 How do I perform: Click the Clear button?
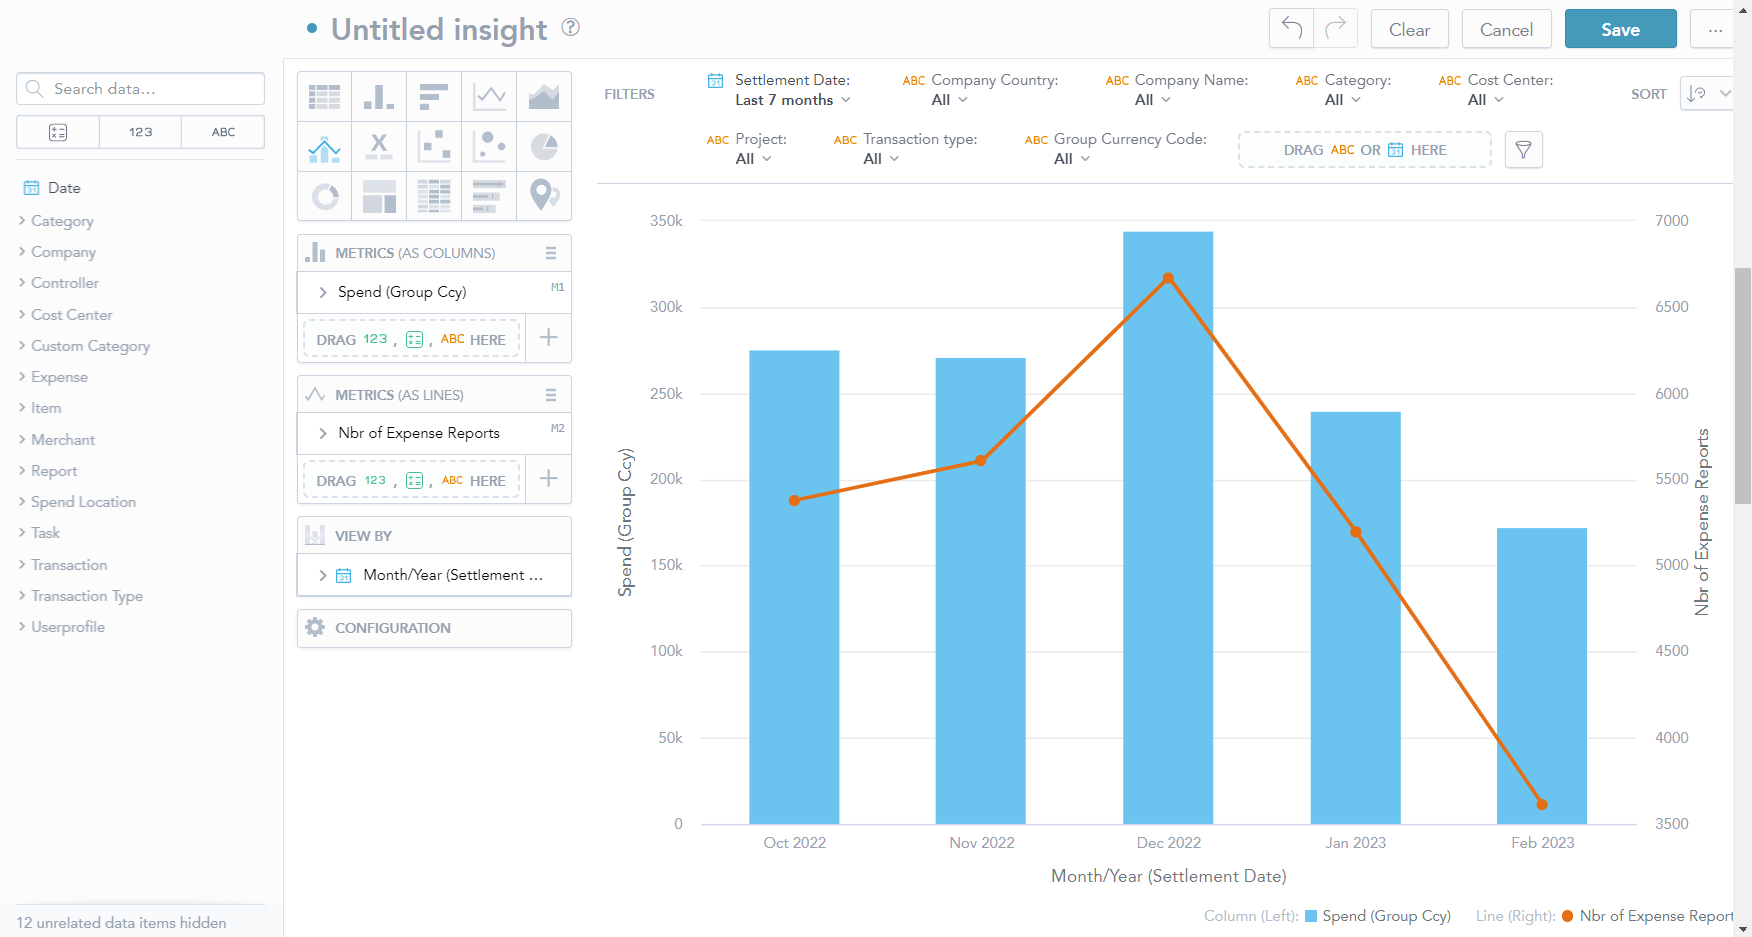point(1409,29)
